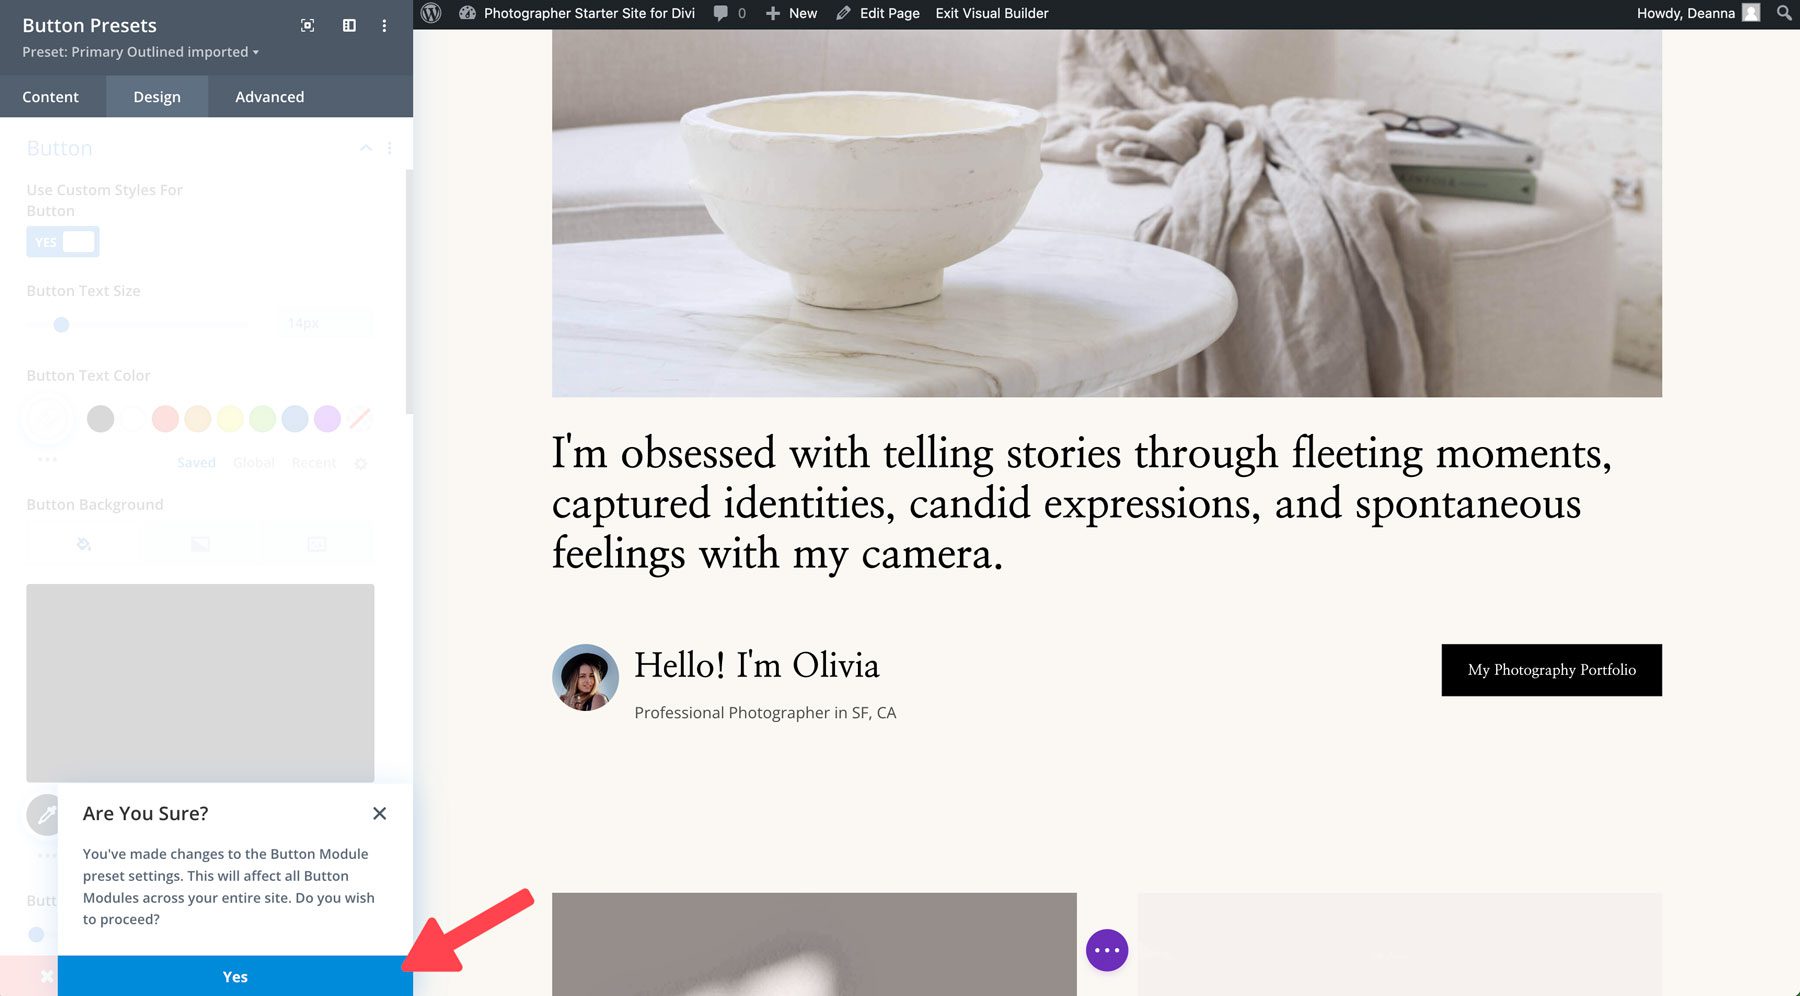Collapse the Button settings section chevron
This screenshot has height=996, width=1800.
[x=366, y=148]
